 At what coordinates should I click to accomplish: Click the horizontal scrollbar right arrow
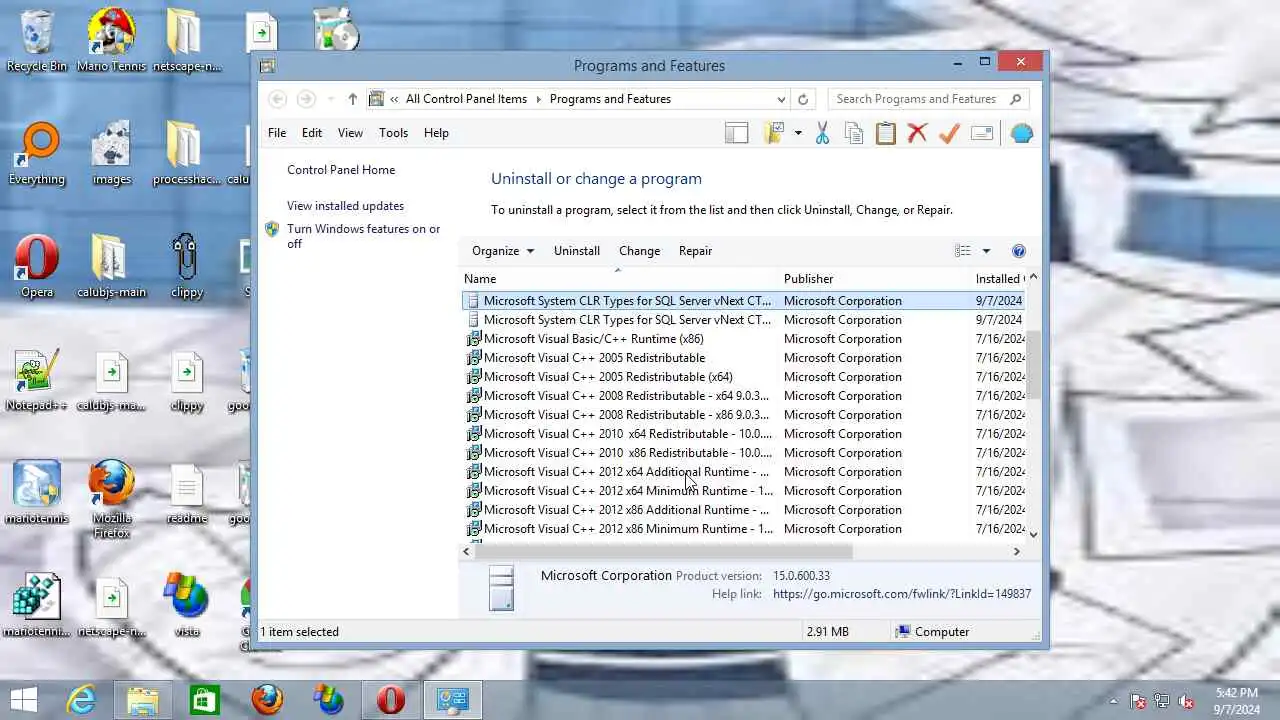tap(1017, 551)
